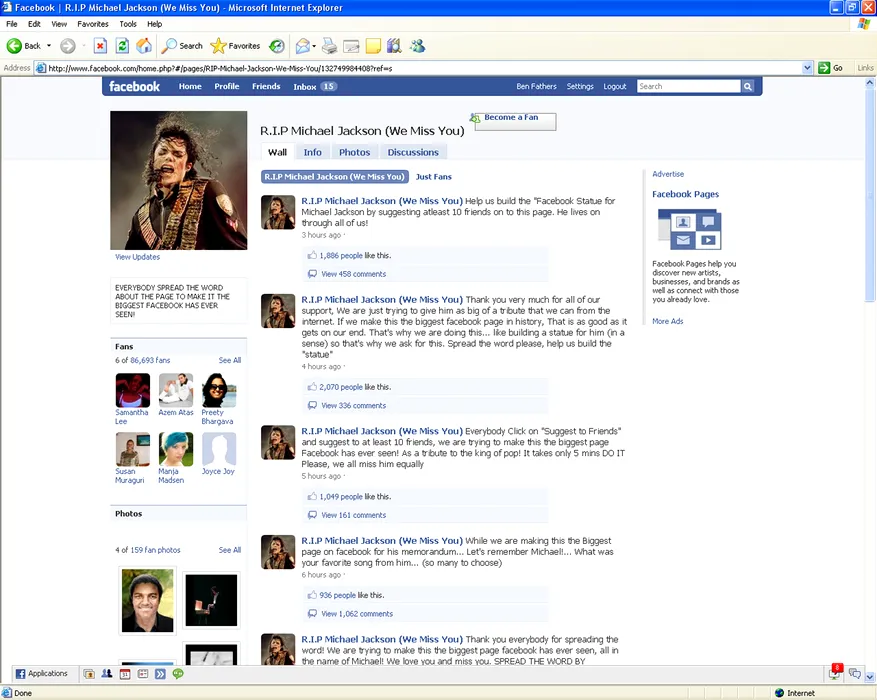Screen dimensions: 877x700
Task: Select the Wall tab
Action: [277, 152]
